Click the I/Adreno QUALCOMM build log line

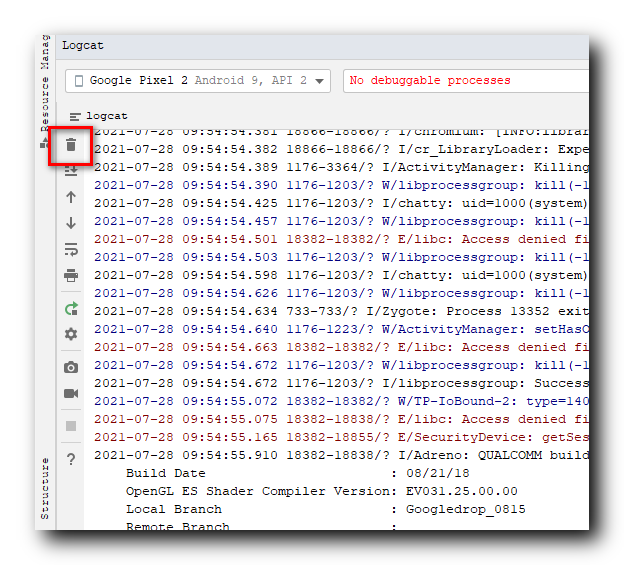[341, 455]
